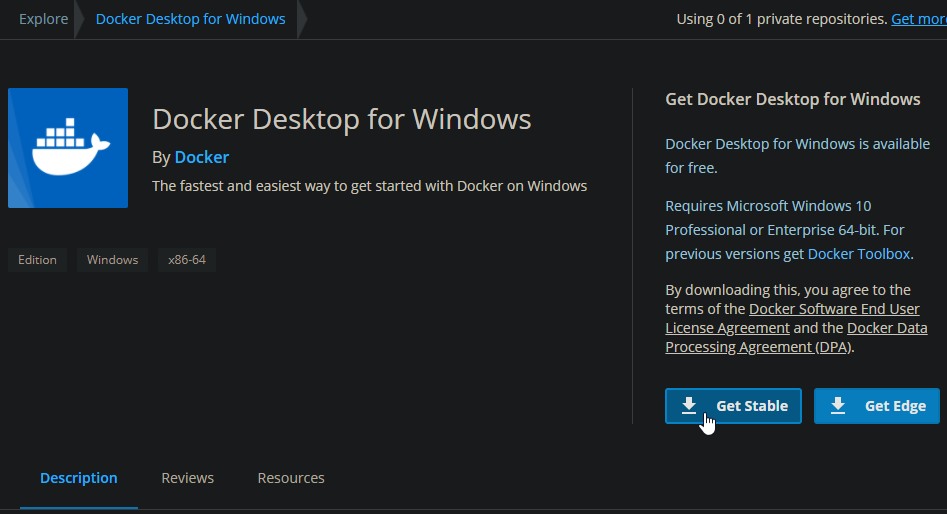Screen dimensions: 947x514
Task: Click the download icon on Get Edge
Action: (838, 405)
